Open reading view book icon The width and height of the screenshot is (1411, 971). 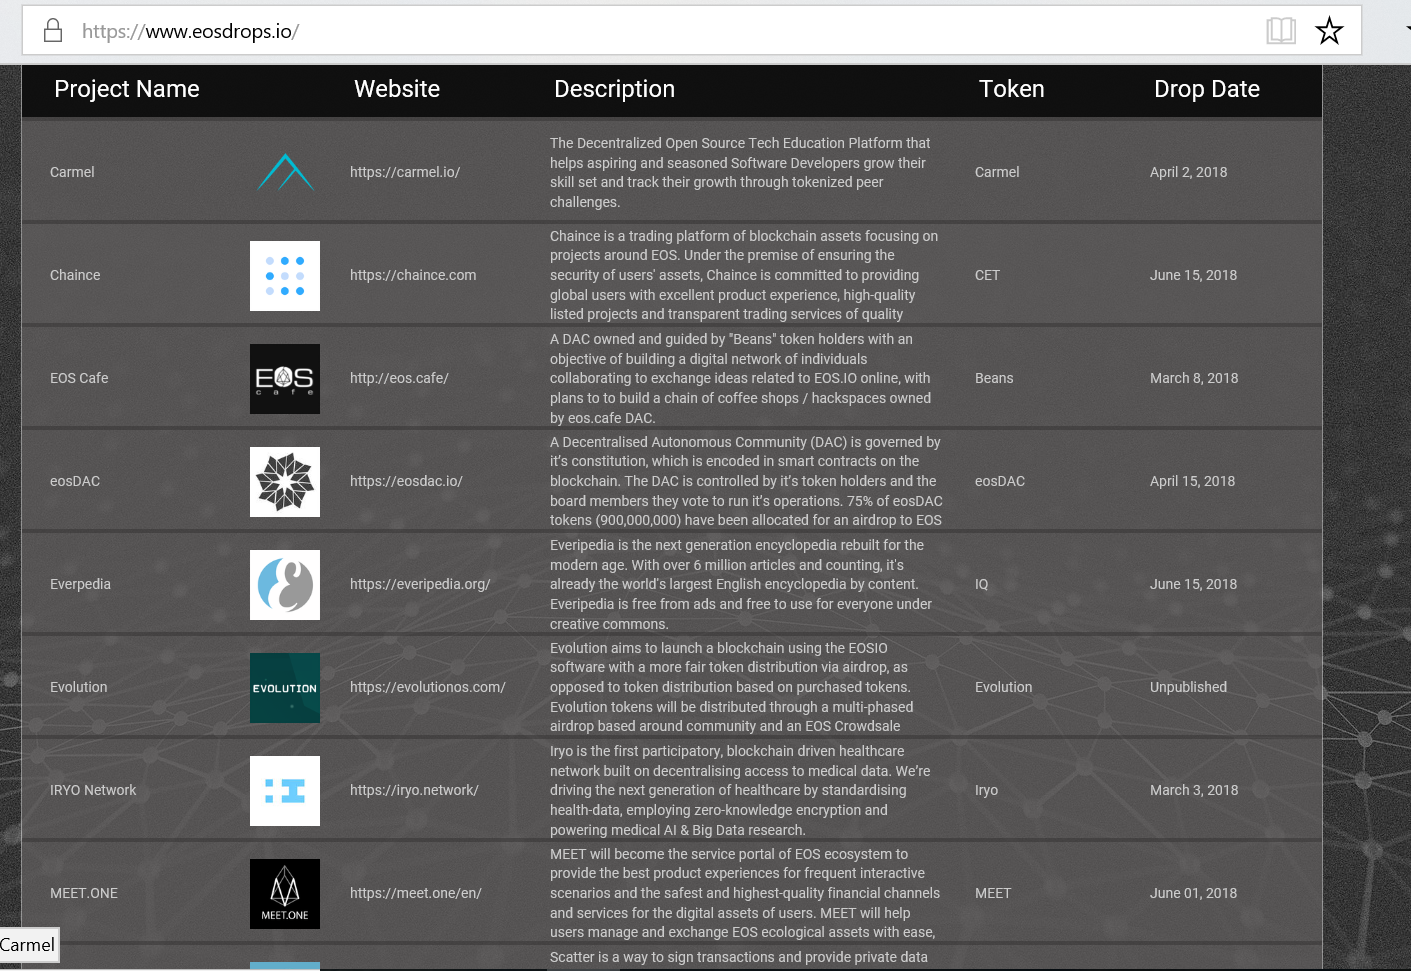[1281, 31]
